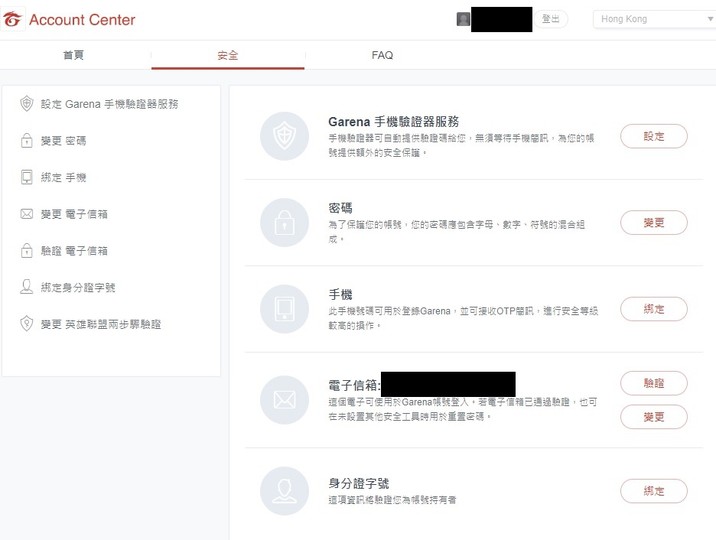The height and width of the screenshot is (540, 716).
Task: Click the round person icon beside 身分證字號
Action: [x=284, y=491]
